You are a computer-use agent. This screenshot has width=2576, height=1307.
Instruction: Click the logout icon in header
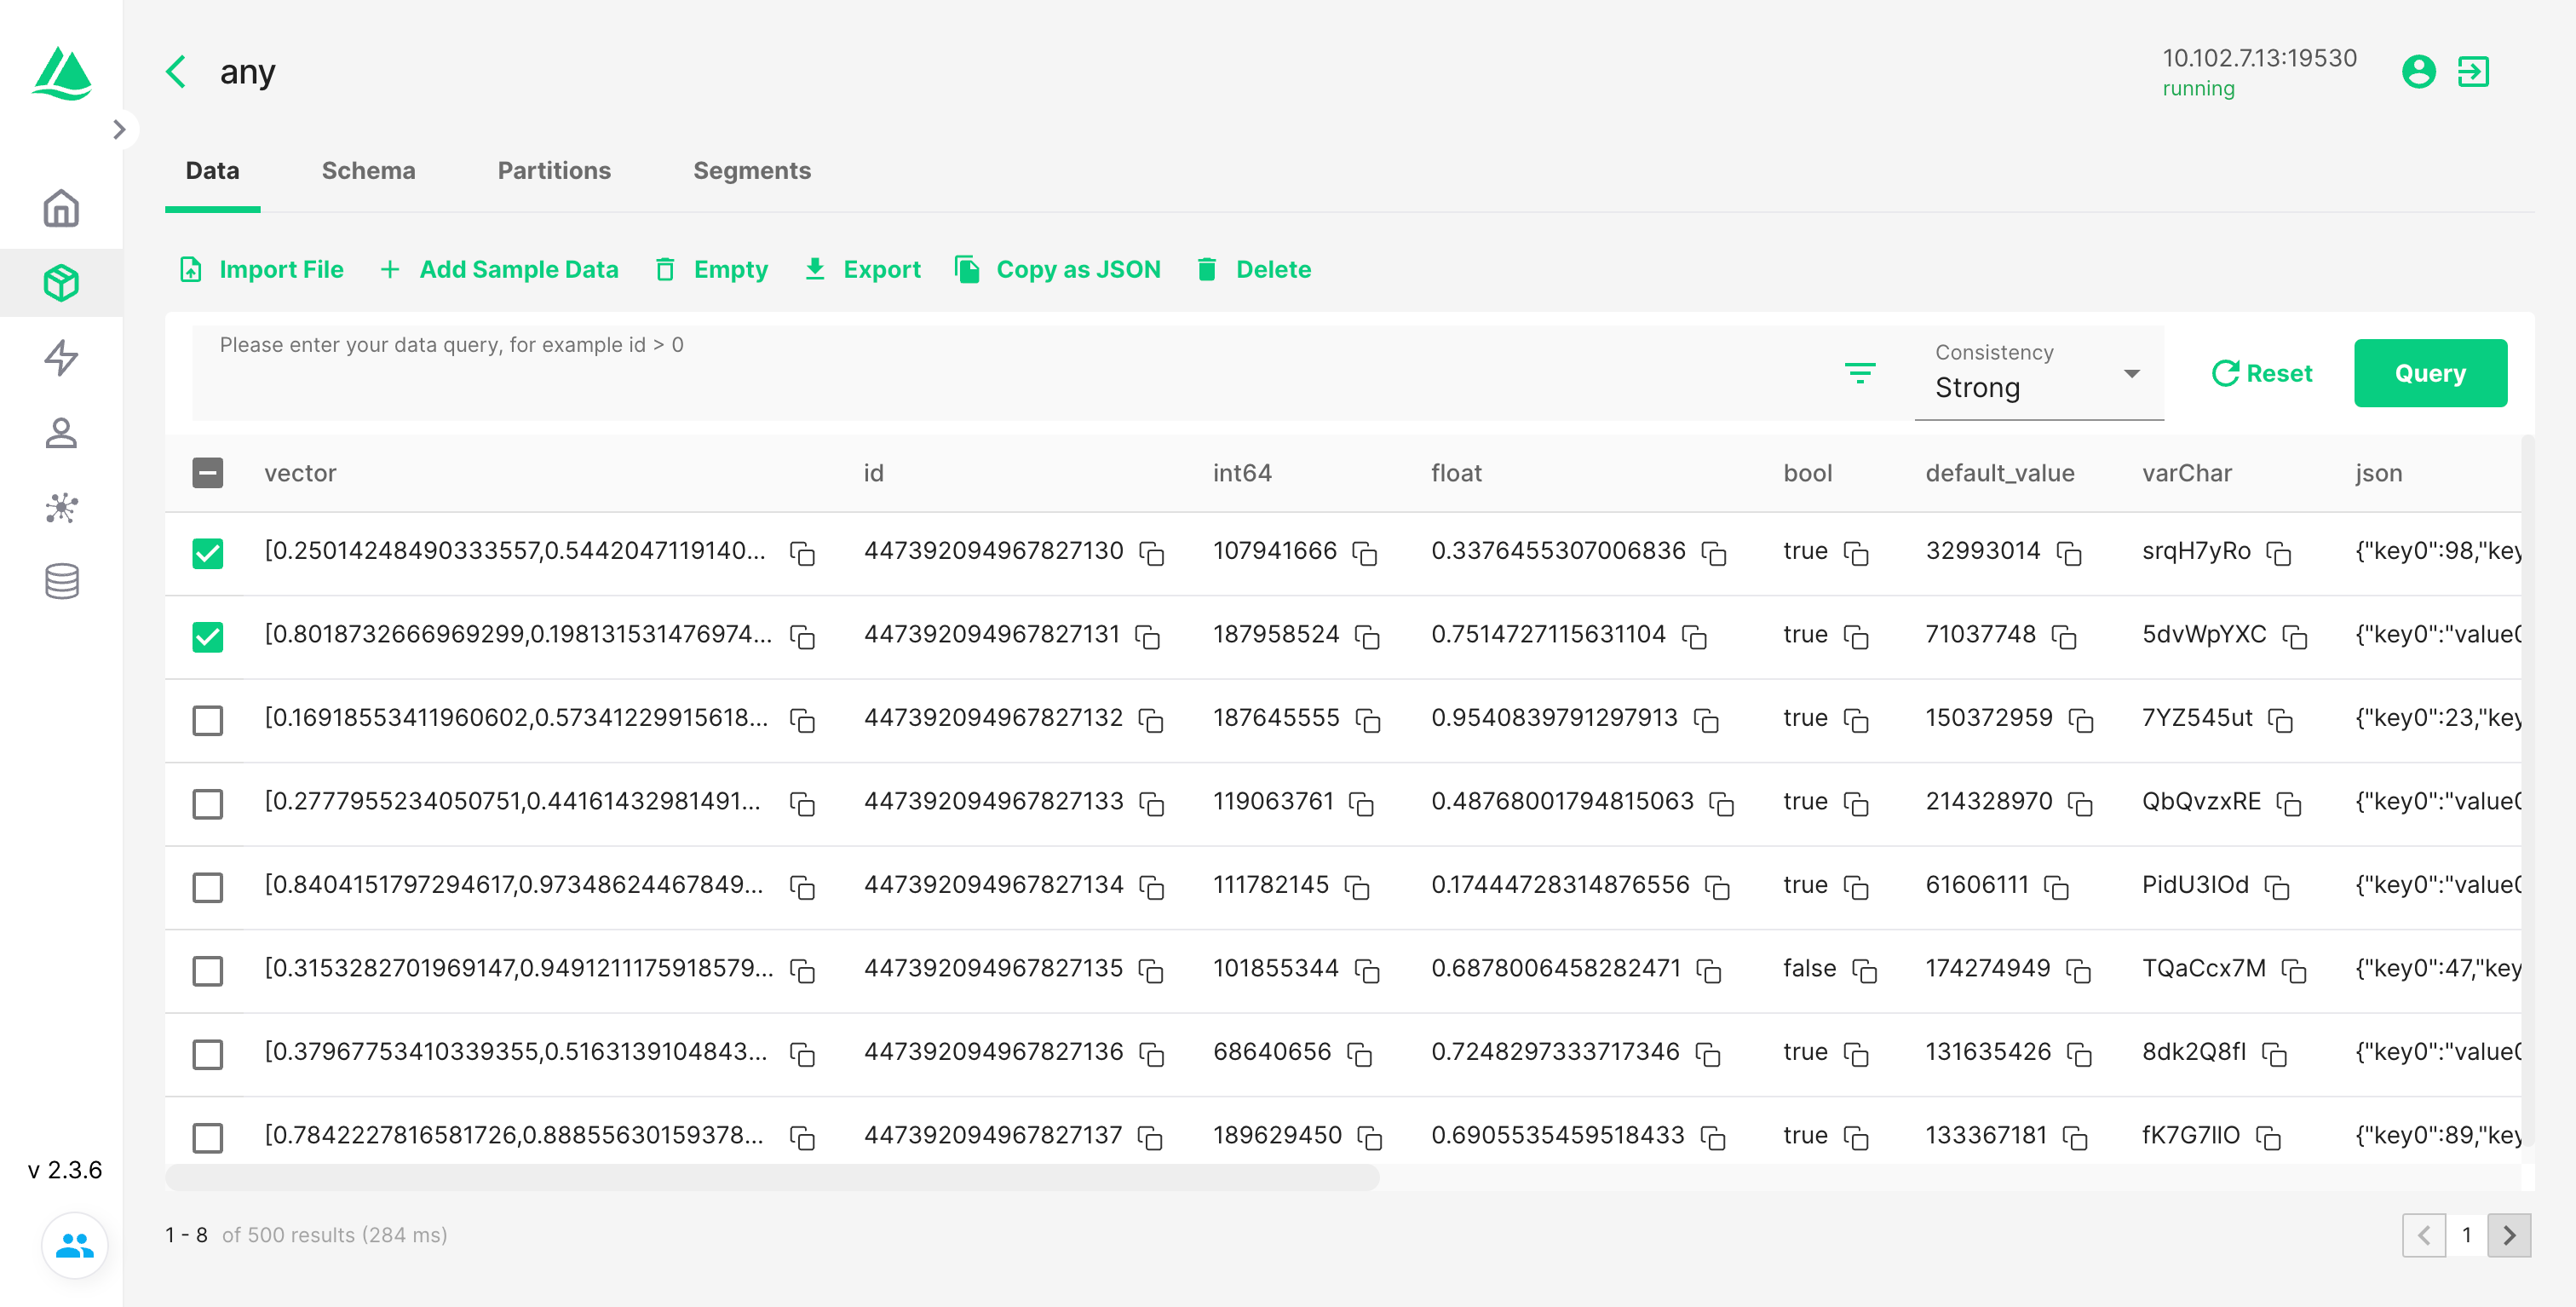pyautogui.click(x=2472, y=72)
